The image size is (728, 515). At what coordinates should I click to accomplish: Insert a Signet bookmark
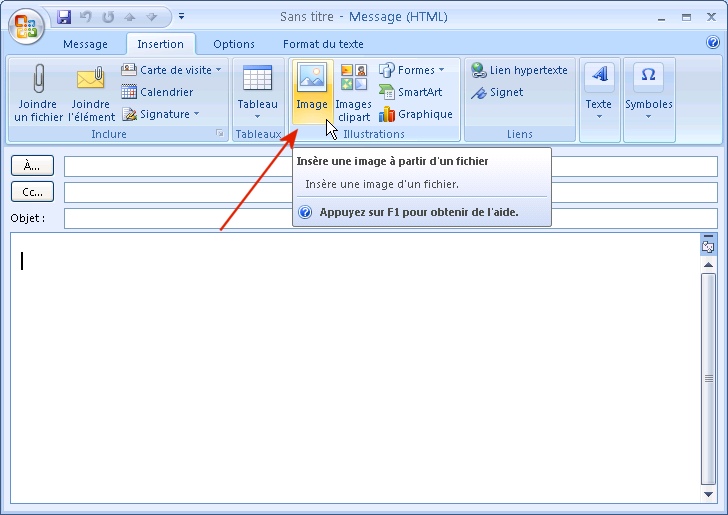pos(497,92)
